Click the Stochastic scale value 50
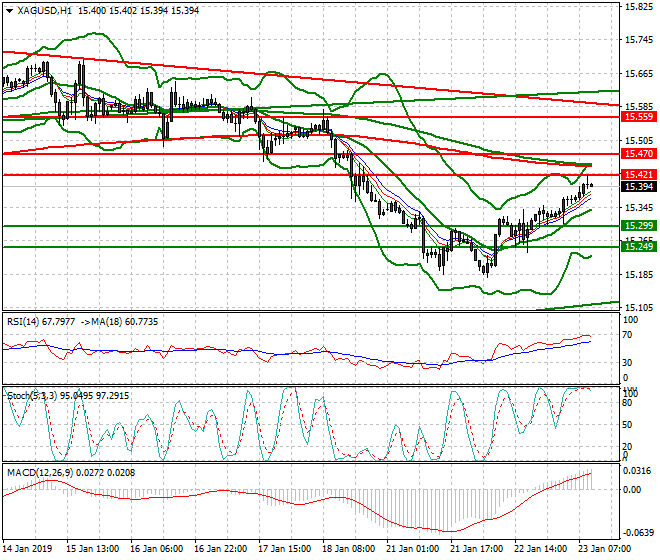The width and height of the screenshot is (660, 560). click(x=627, y=424)
